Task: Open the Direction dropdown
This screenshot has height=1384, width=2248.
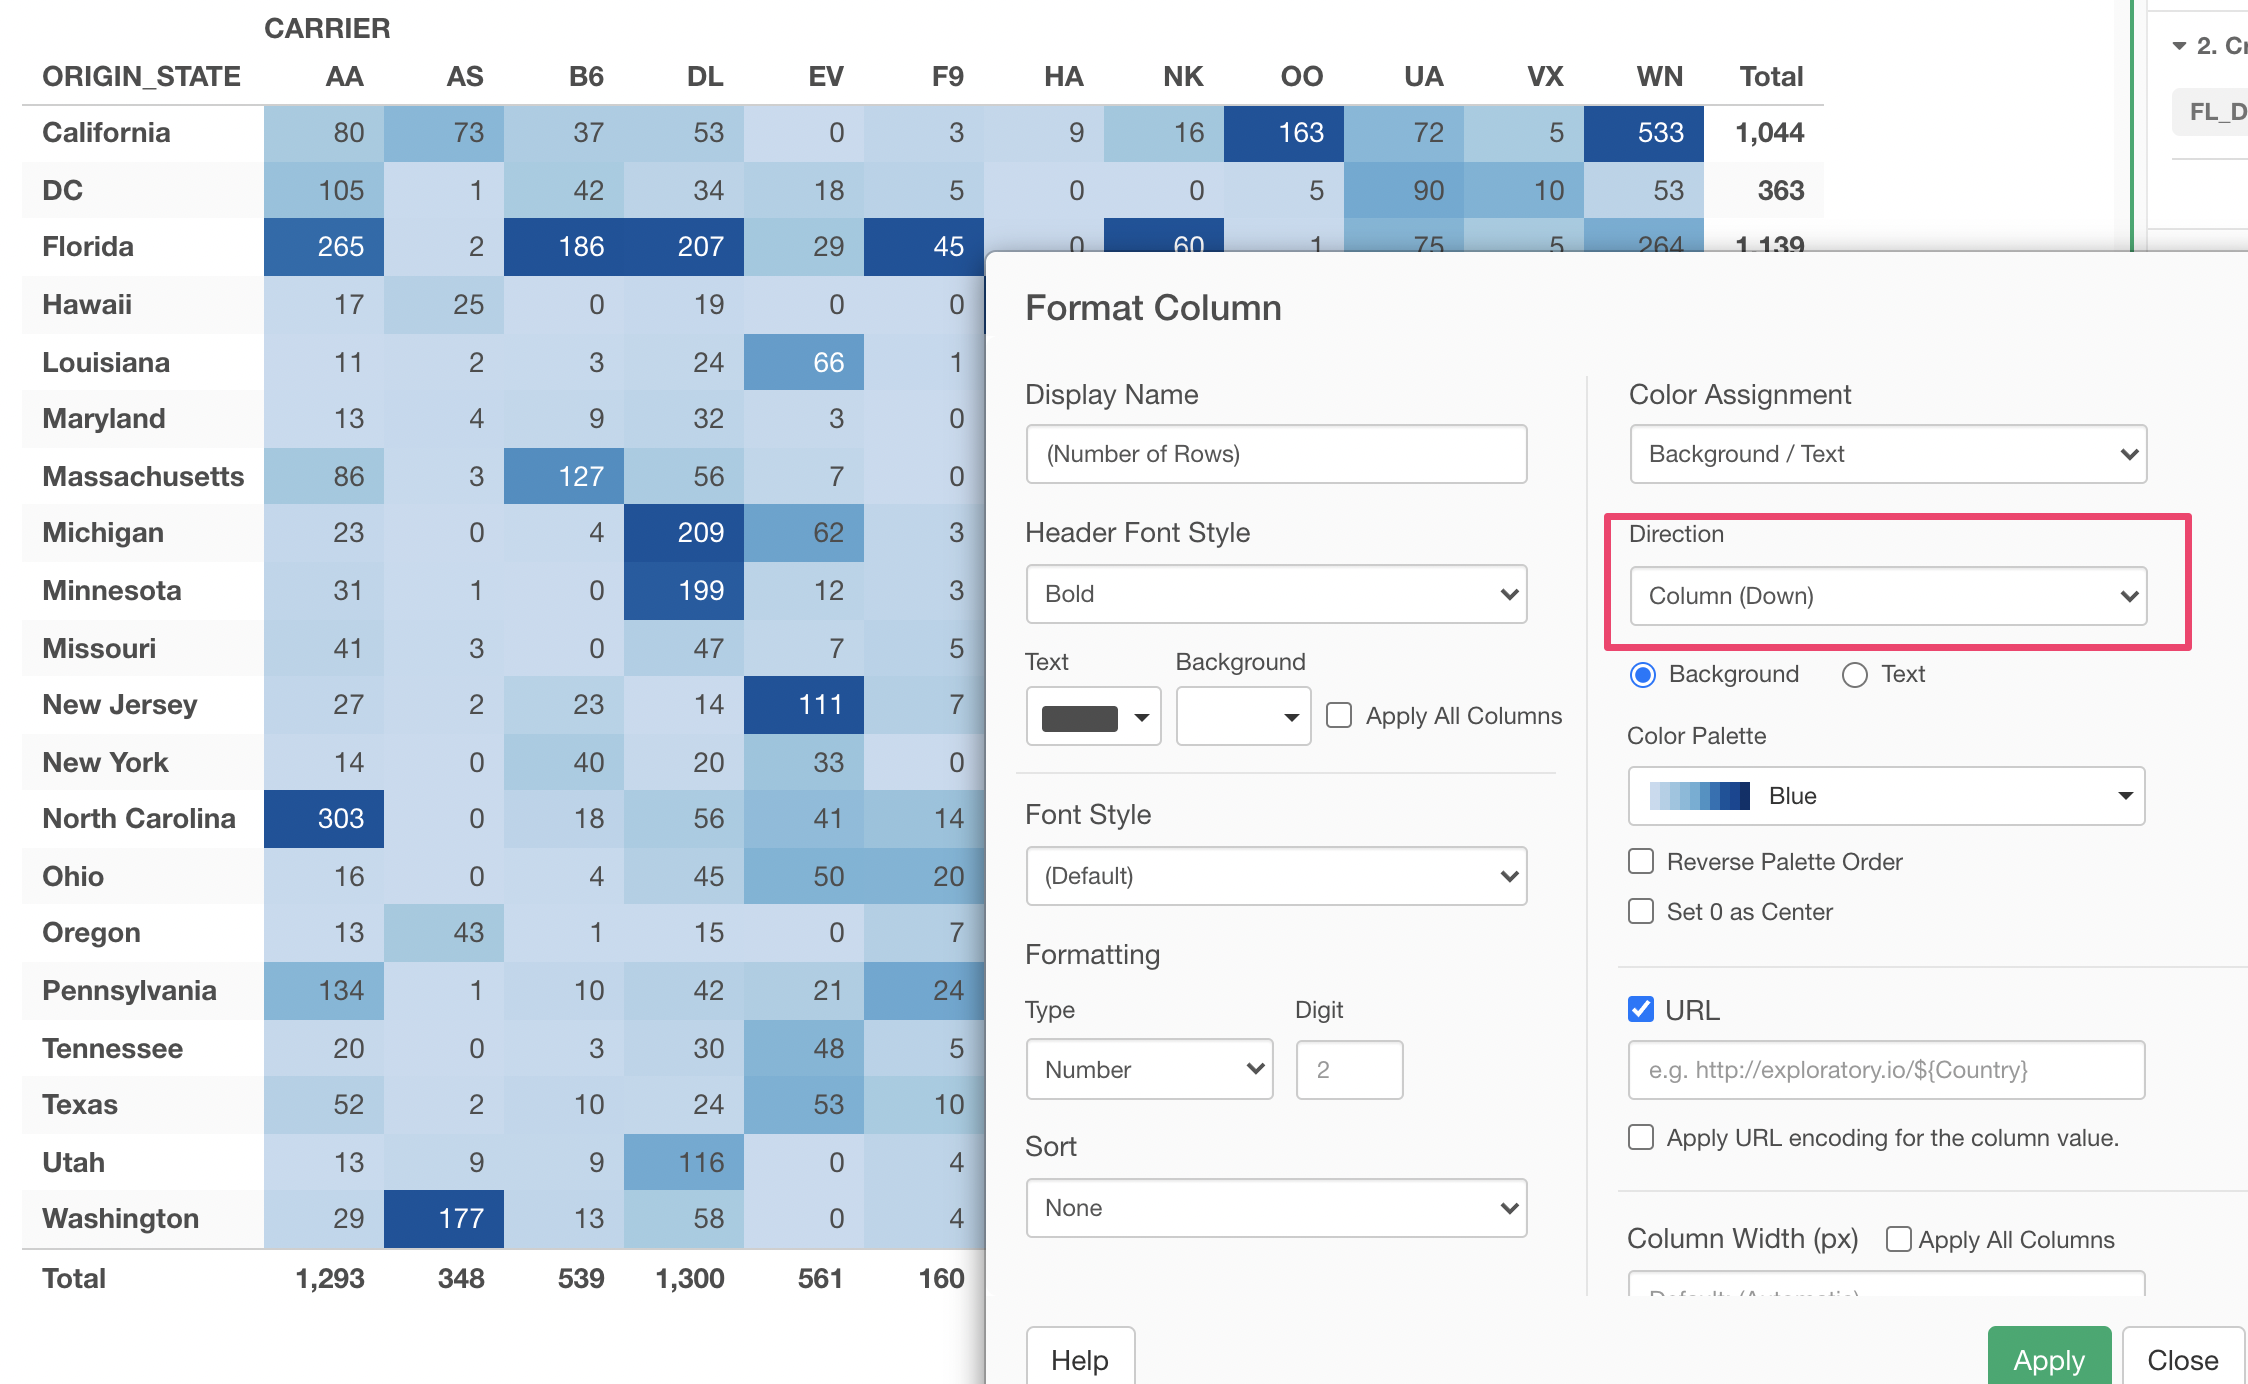Action: tap(1888, 596)
